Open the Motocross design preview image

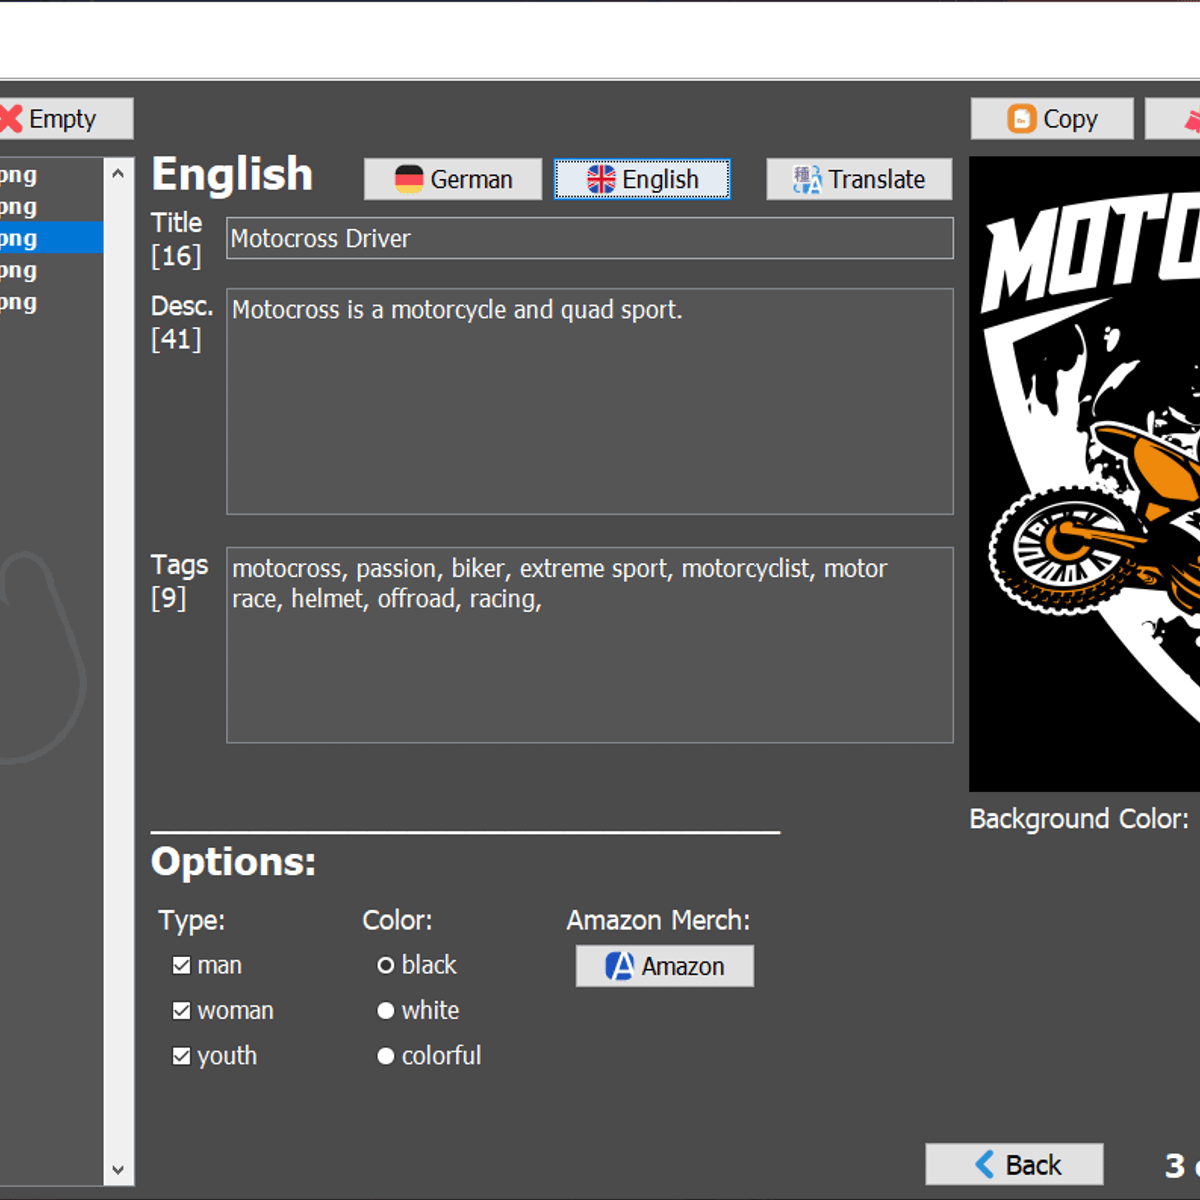[x=1085, y=474]
